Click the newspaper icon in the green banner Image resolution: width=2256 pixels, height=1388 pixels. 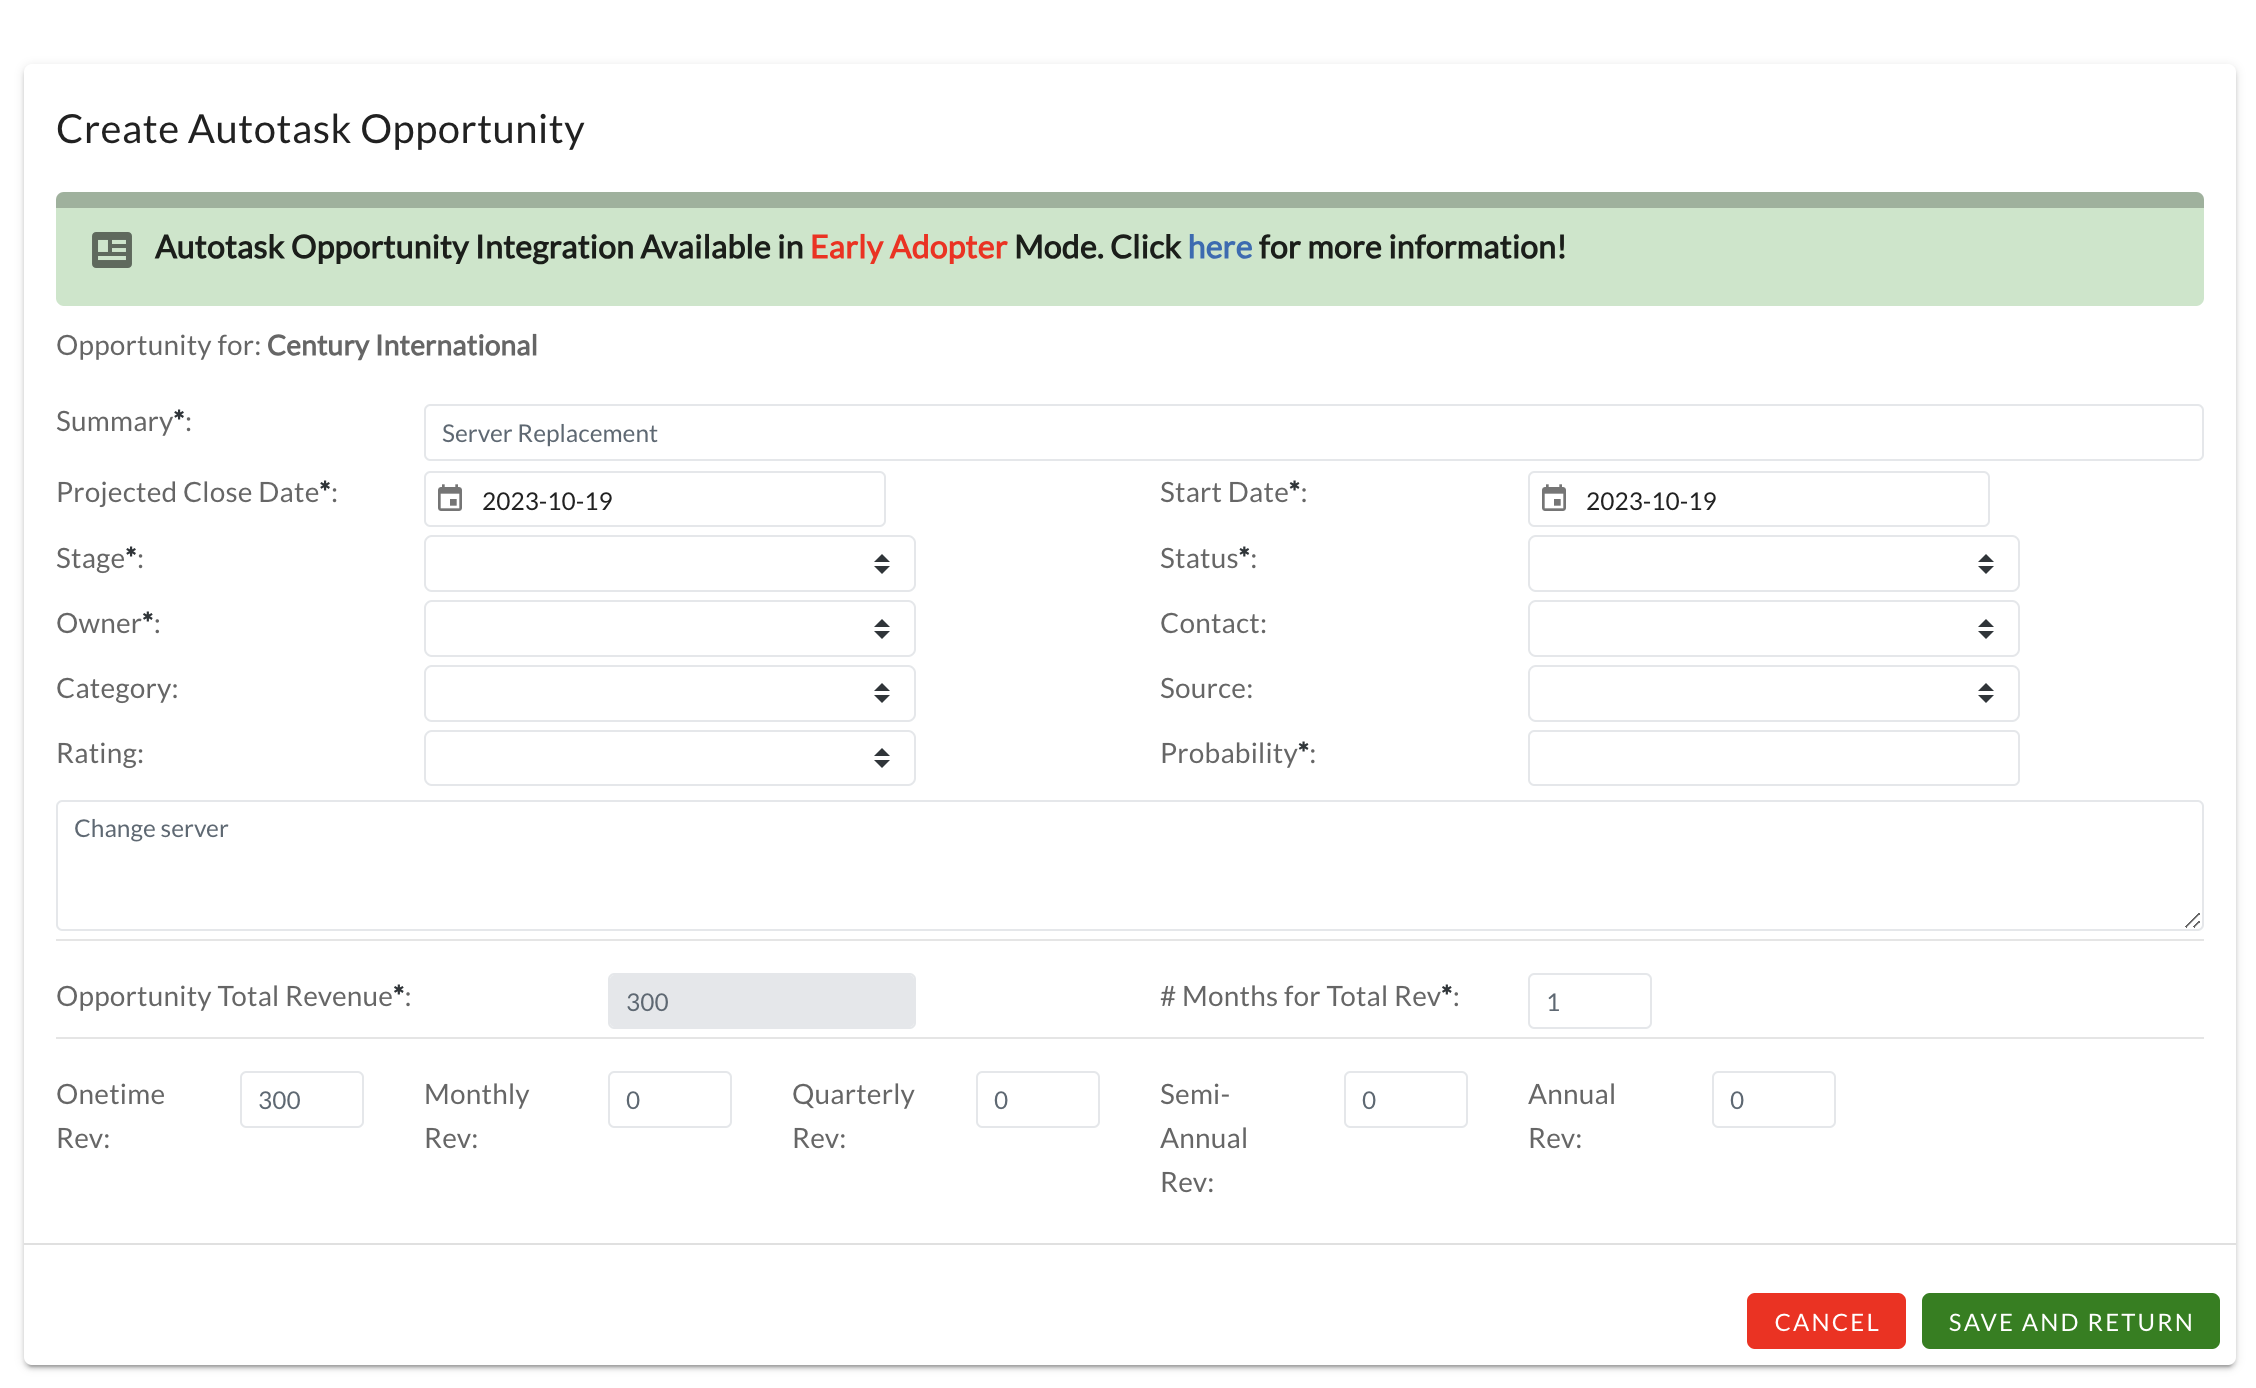[111, 249]
